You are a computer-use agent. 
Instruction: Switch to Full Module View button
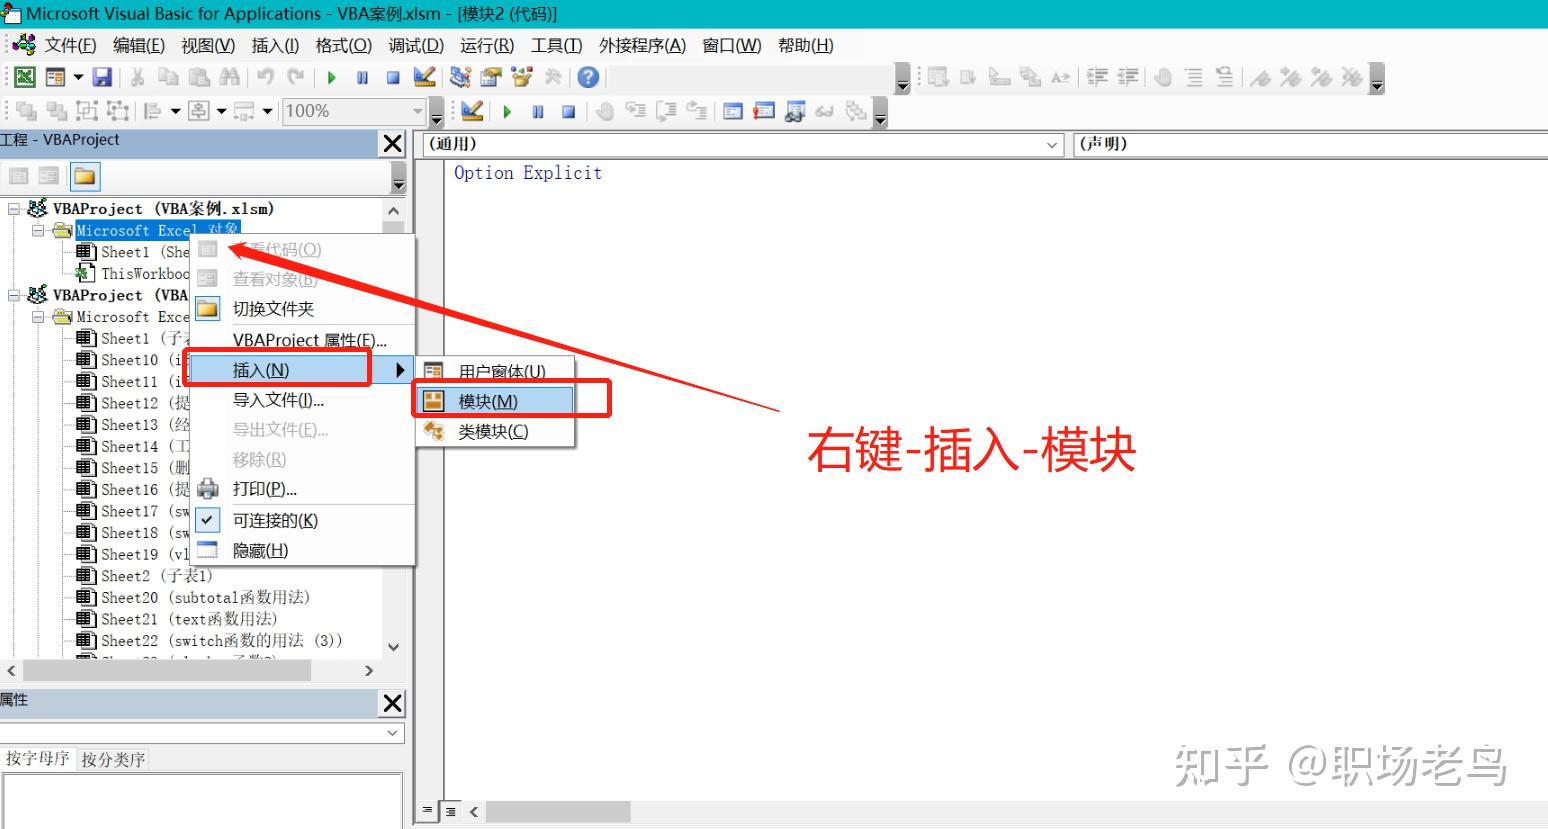(x=451, y=811)
